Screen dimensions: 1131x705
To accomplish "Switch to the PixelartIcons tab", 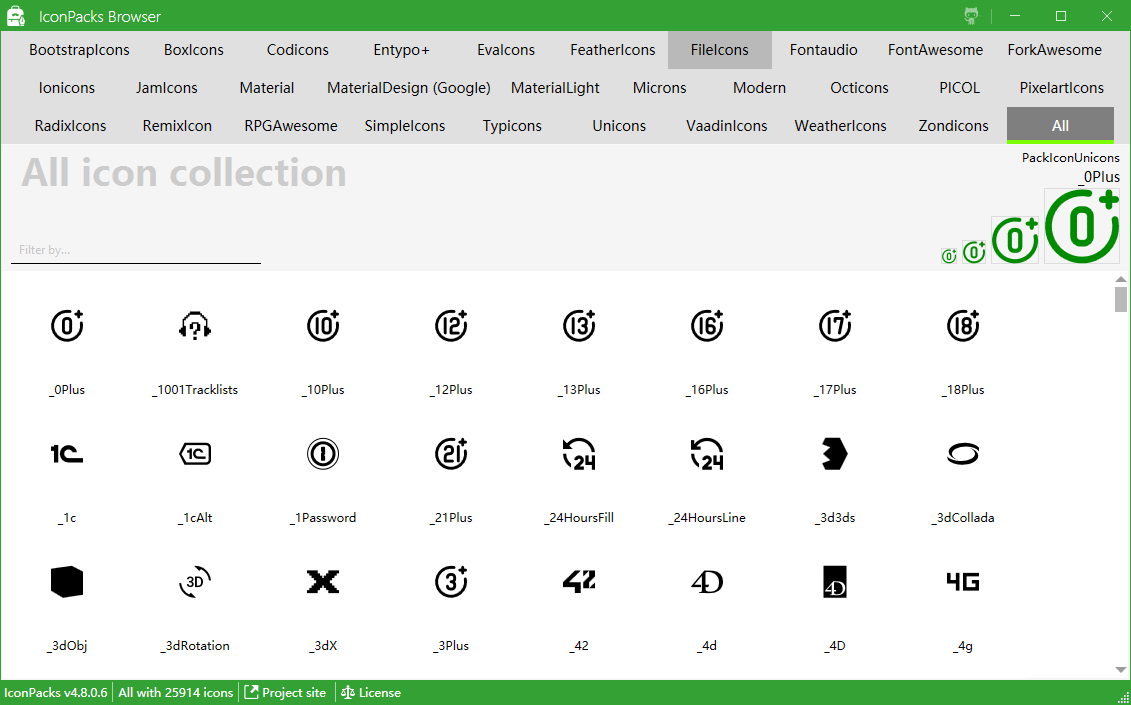I will coord(1061,88).
